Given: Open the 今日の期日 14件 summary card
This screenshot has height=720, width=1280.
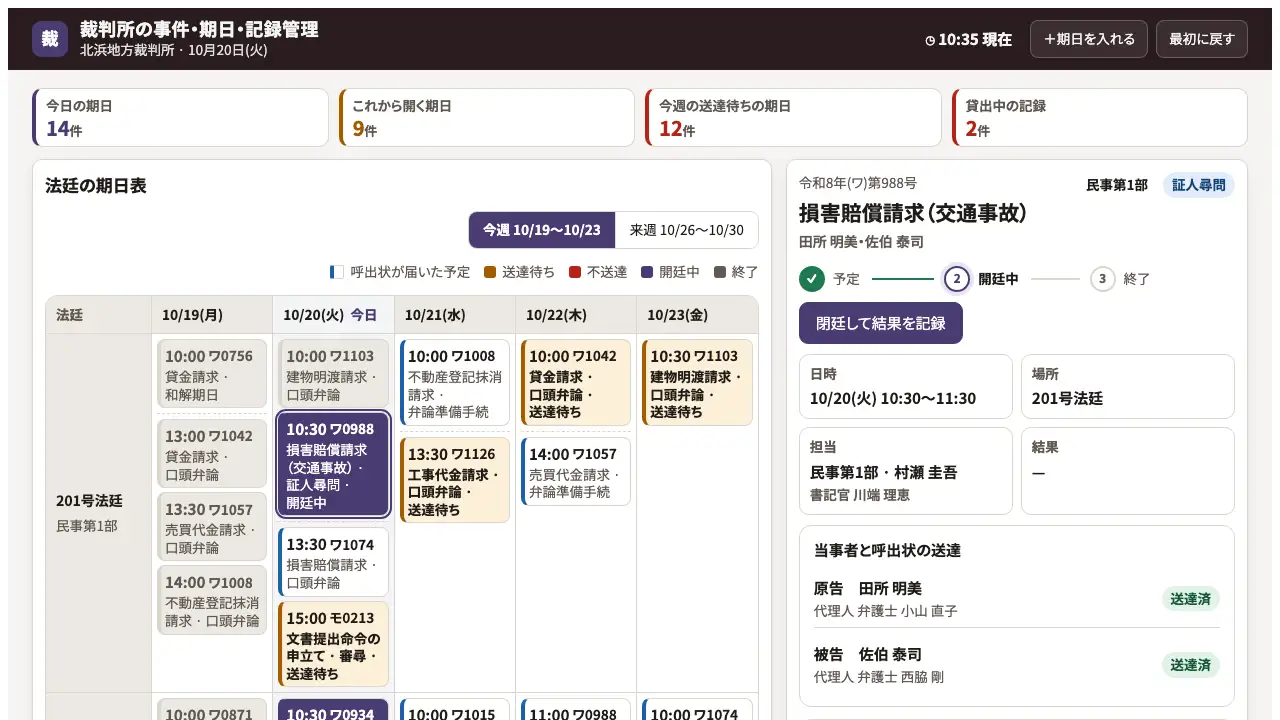Looking at the screenshot, I should (x=180, y=118).
